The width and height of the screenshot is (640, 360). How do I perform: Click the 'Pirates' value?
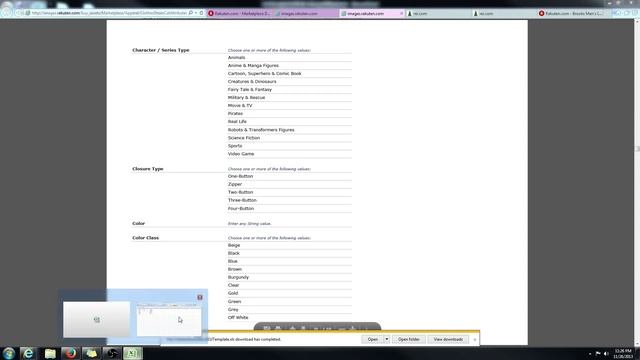(235, 113)
